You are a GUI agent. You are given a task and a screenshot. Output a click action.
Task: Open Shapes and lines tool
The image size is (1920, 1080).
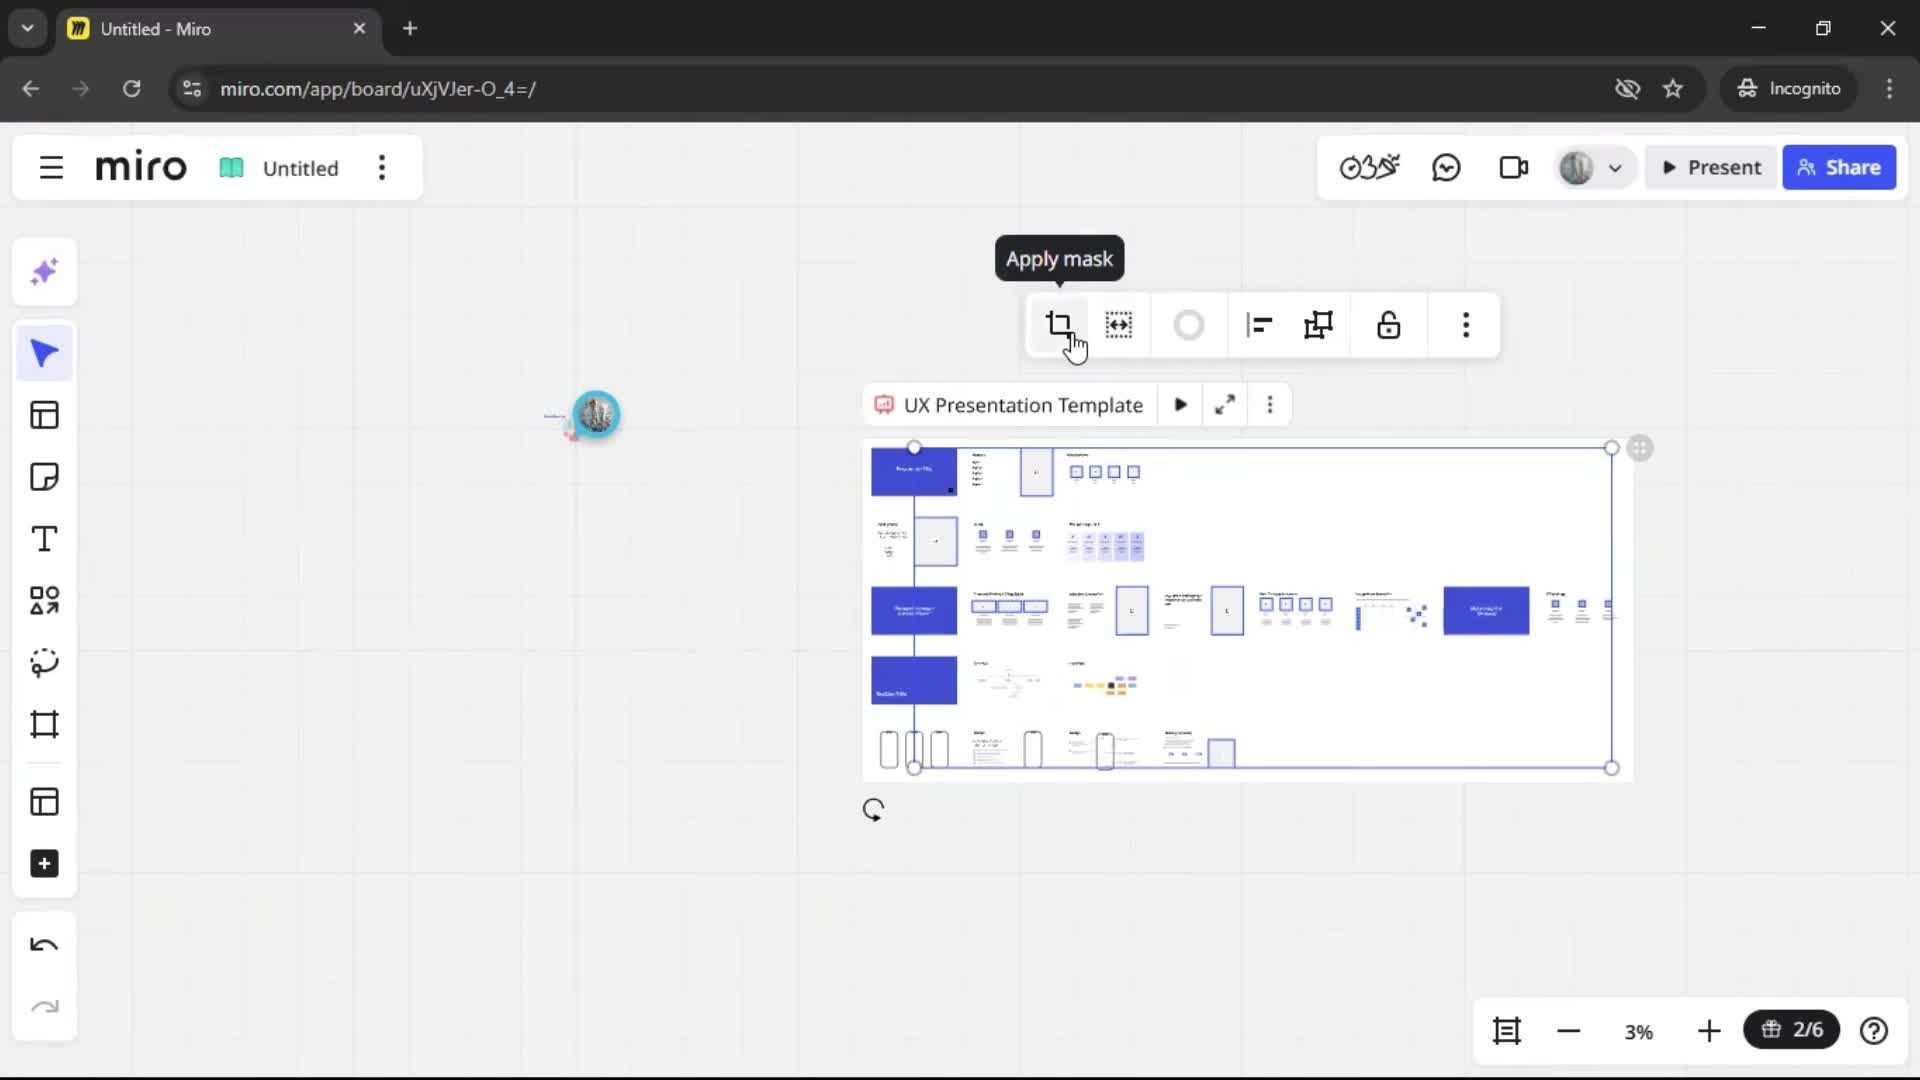tap(44, 600)
